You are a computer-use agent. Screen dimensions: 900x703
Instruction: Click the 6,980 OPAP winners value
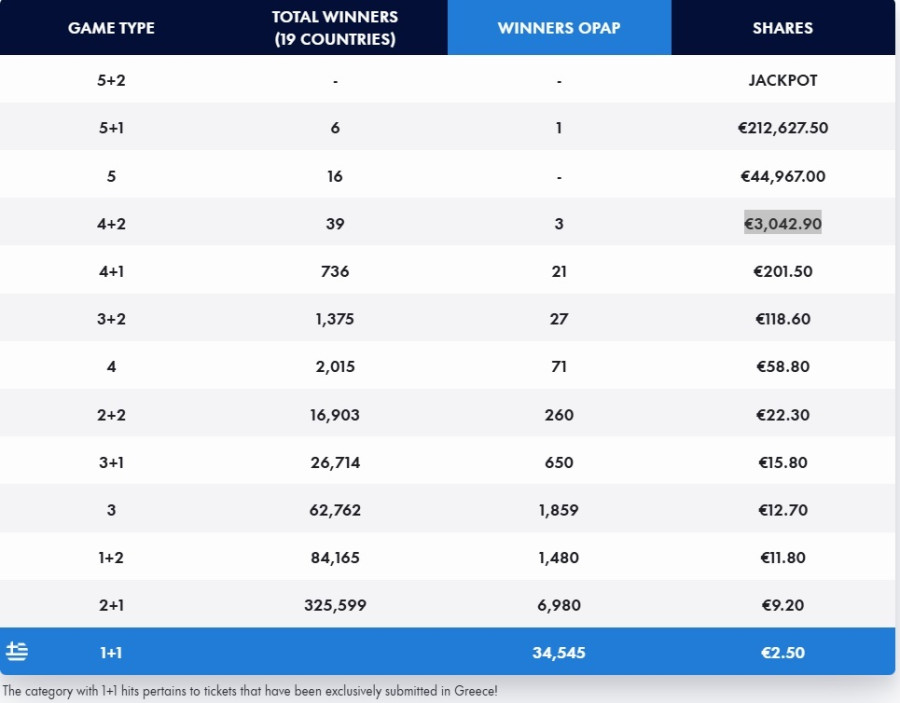tap(559, 605)
